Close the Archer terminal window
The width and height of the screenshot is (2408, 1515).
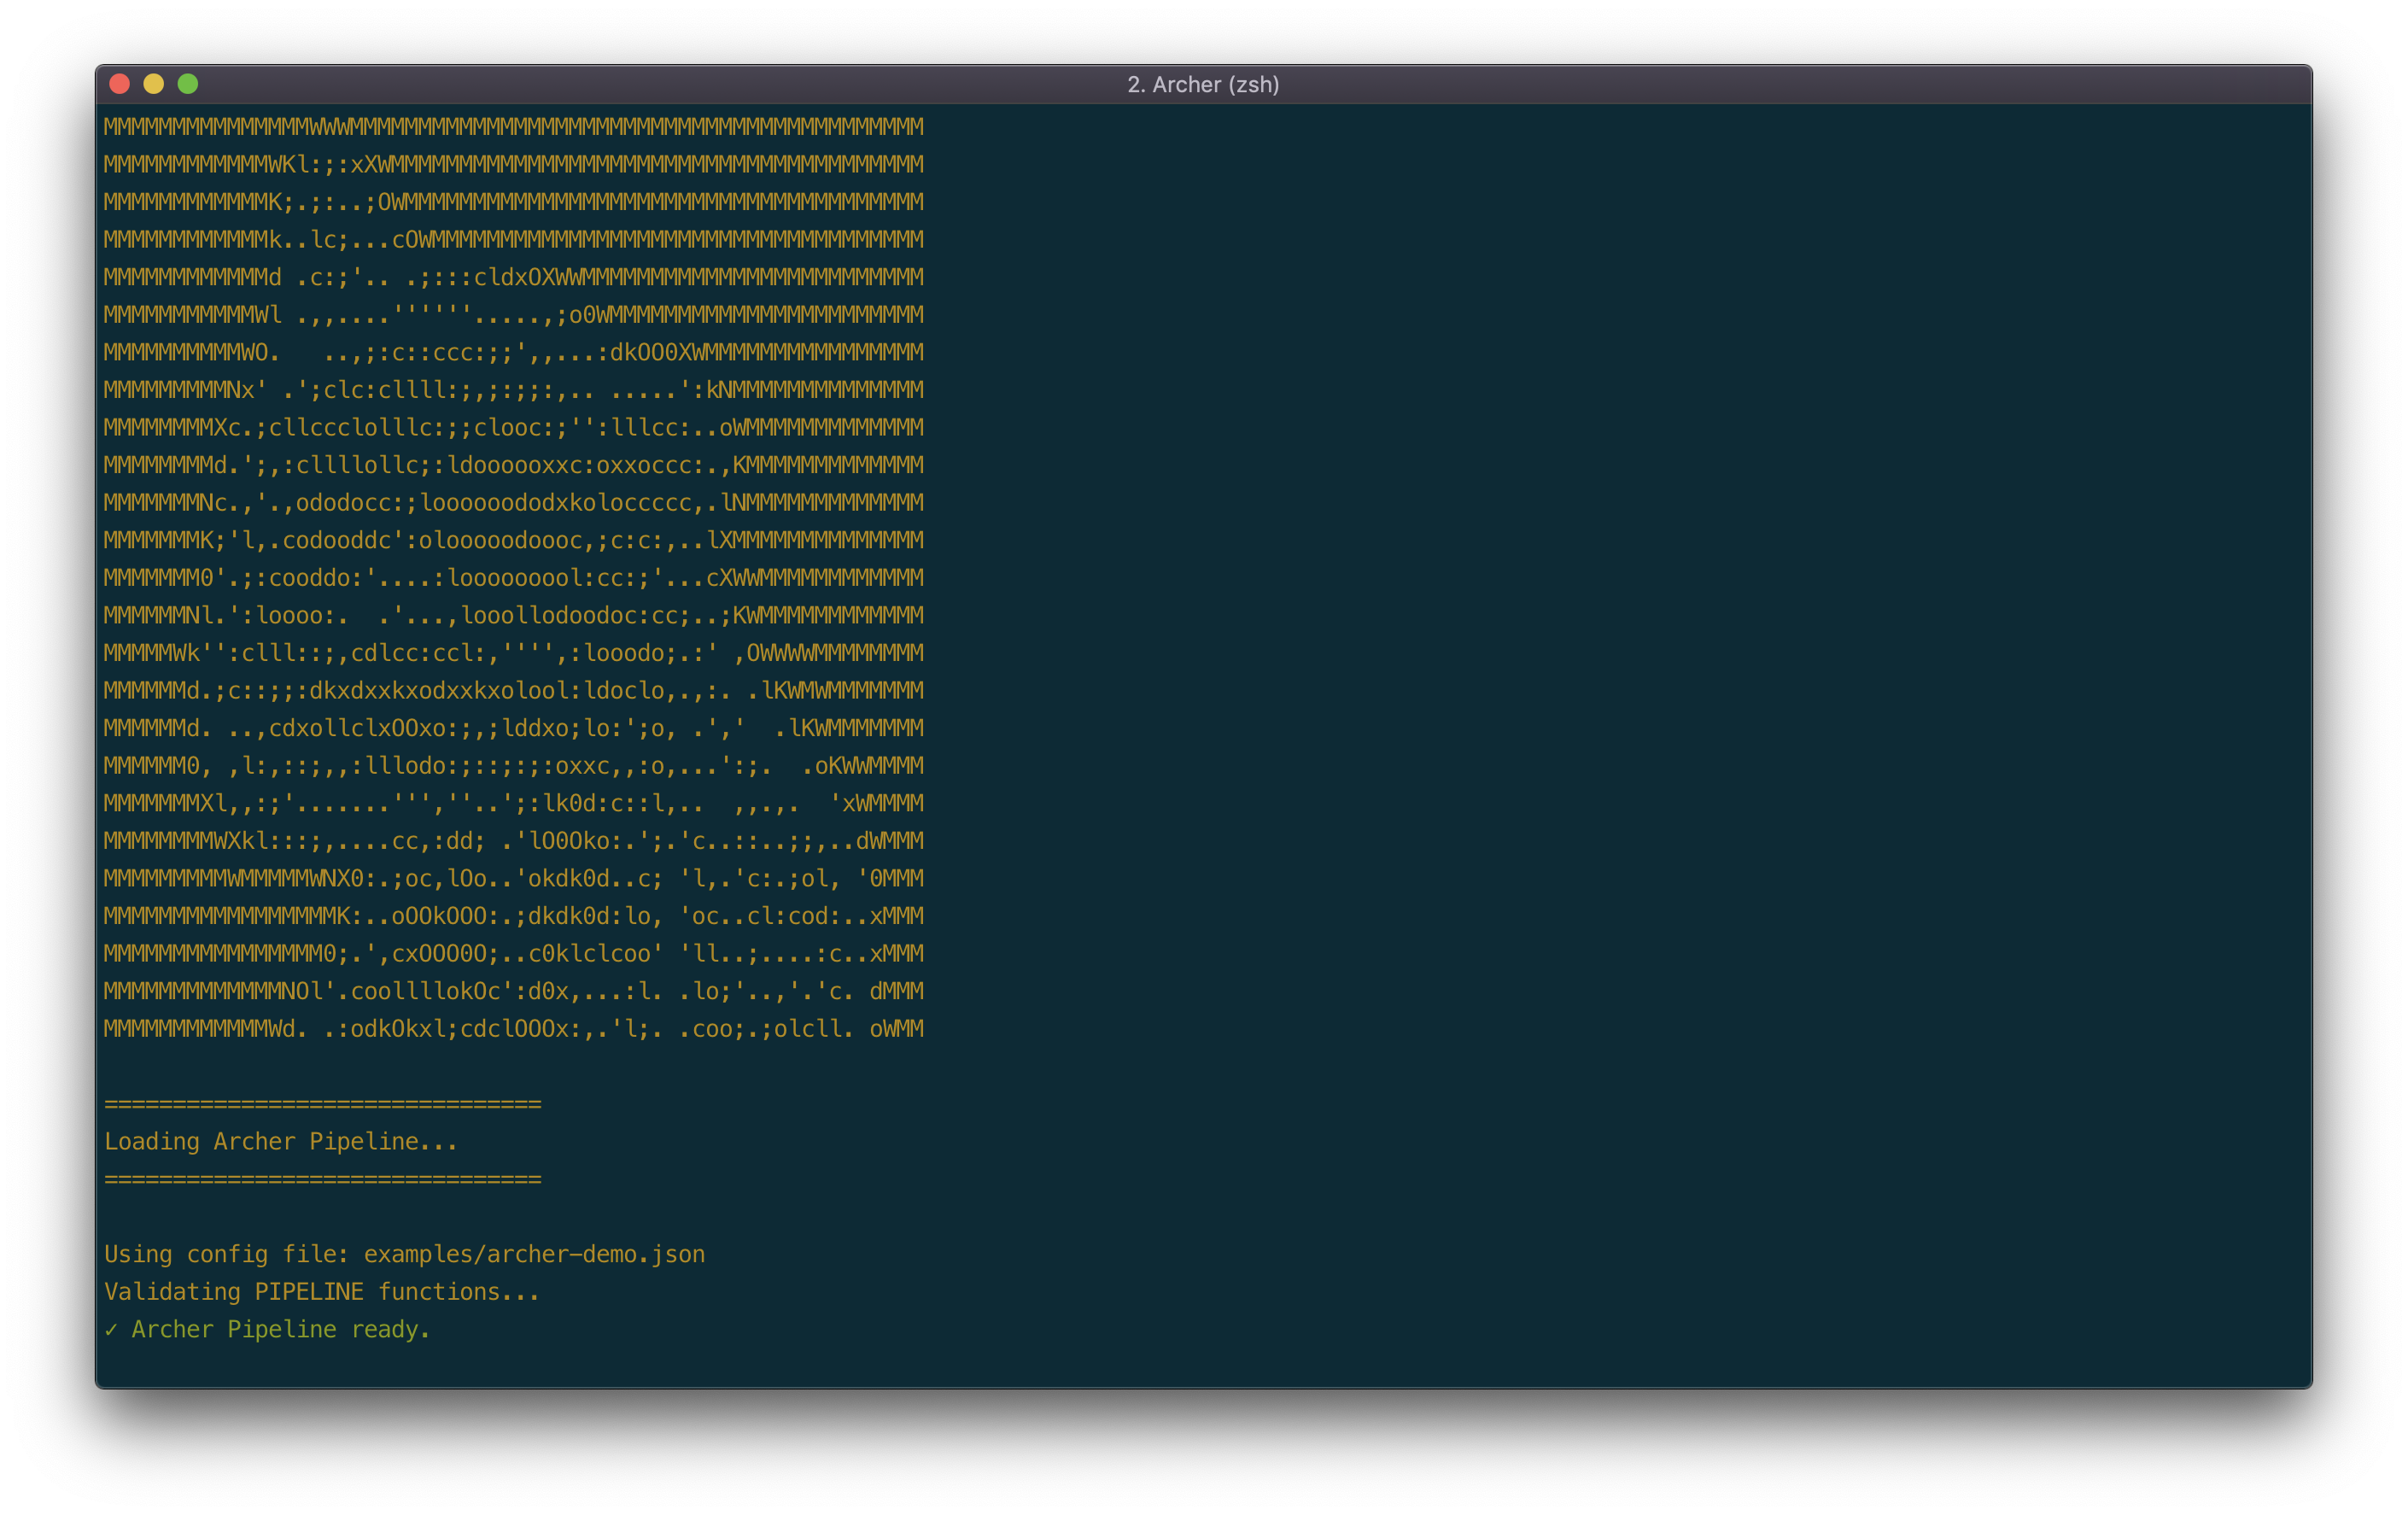pyautogui.click(x=120, y=84)
